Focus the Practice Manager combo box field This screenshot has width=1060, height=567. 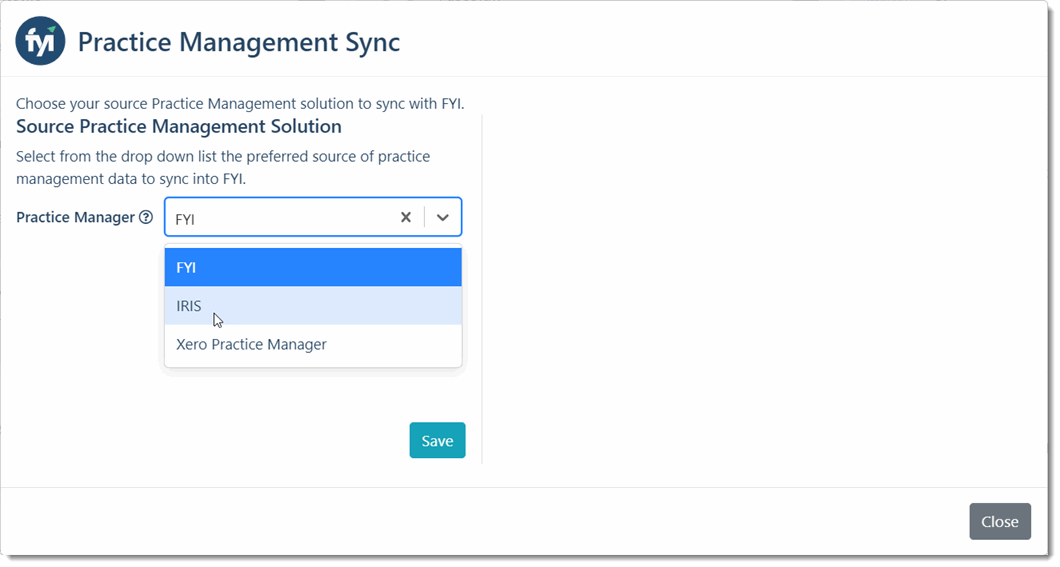tap(313, 217)
